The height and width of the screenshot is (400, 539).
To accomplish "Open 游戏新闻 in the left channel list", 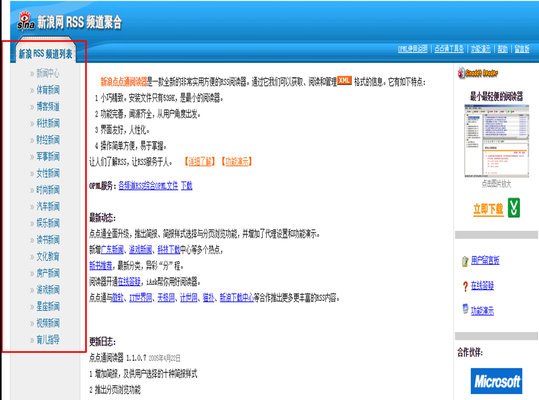I will [x=48, y=290].
